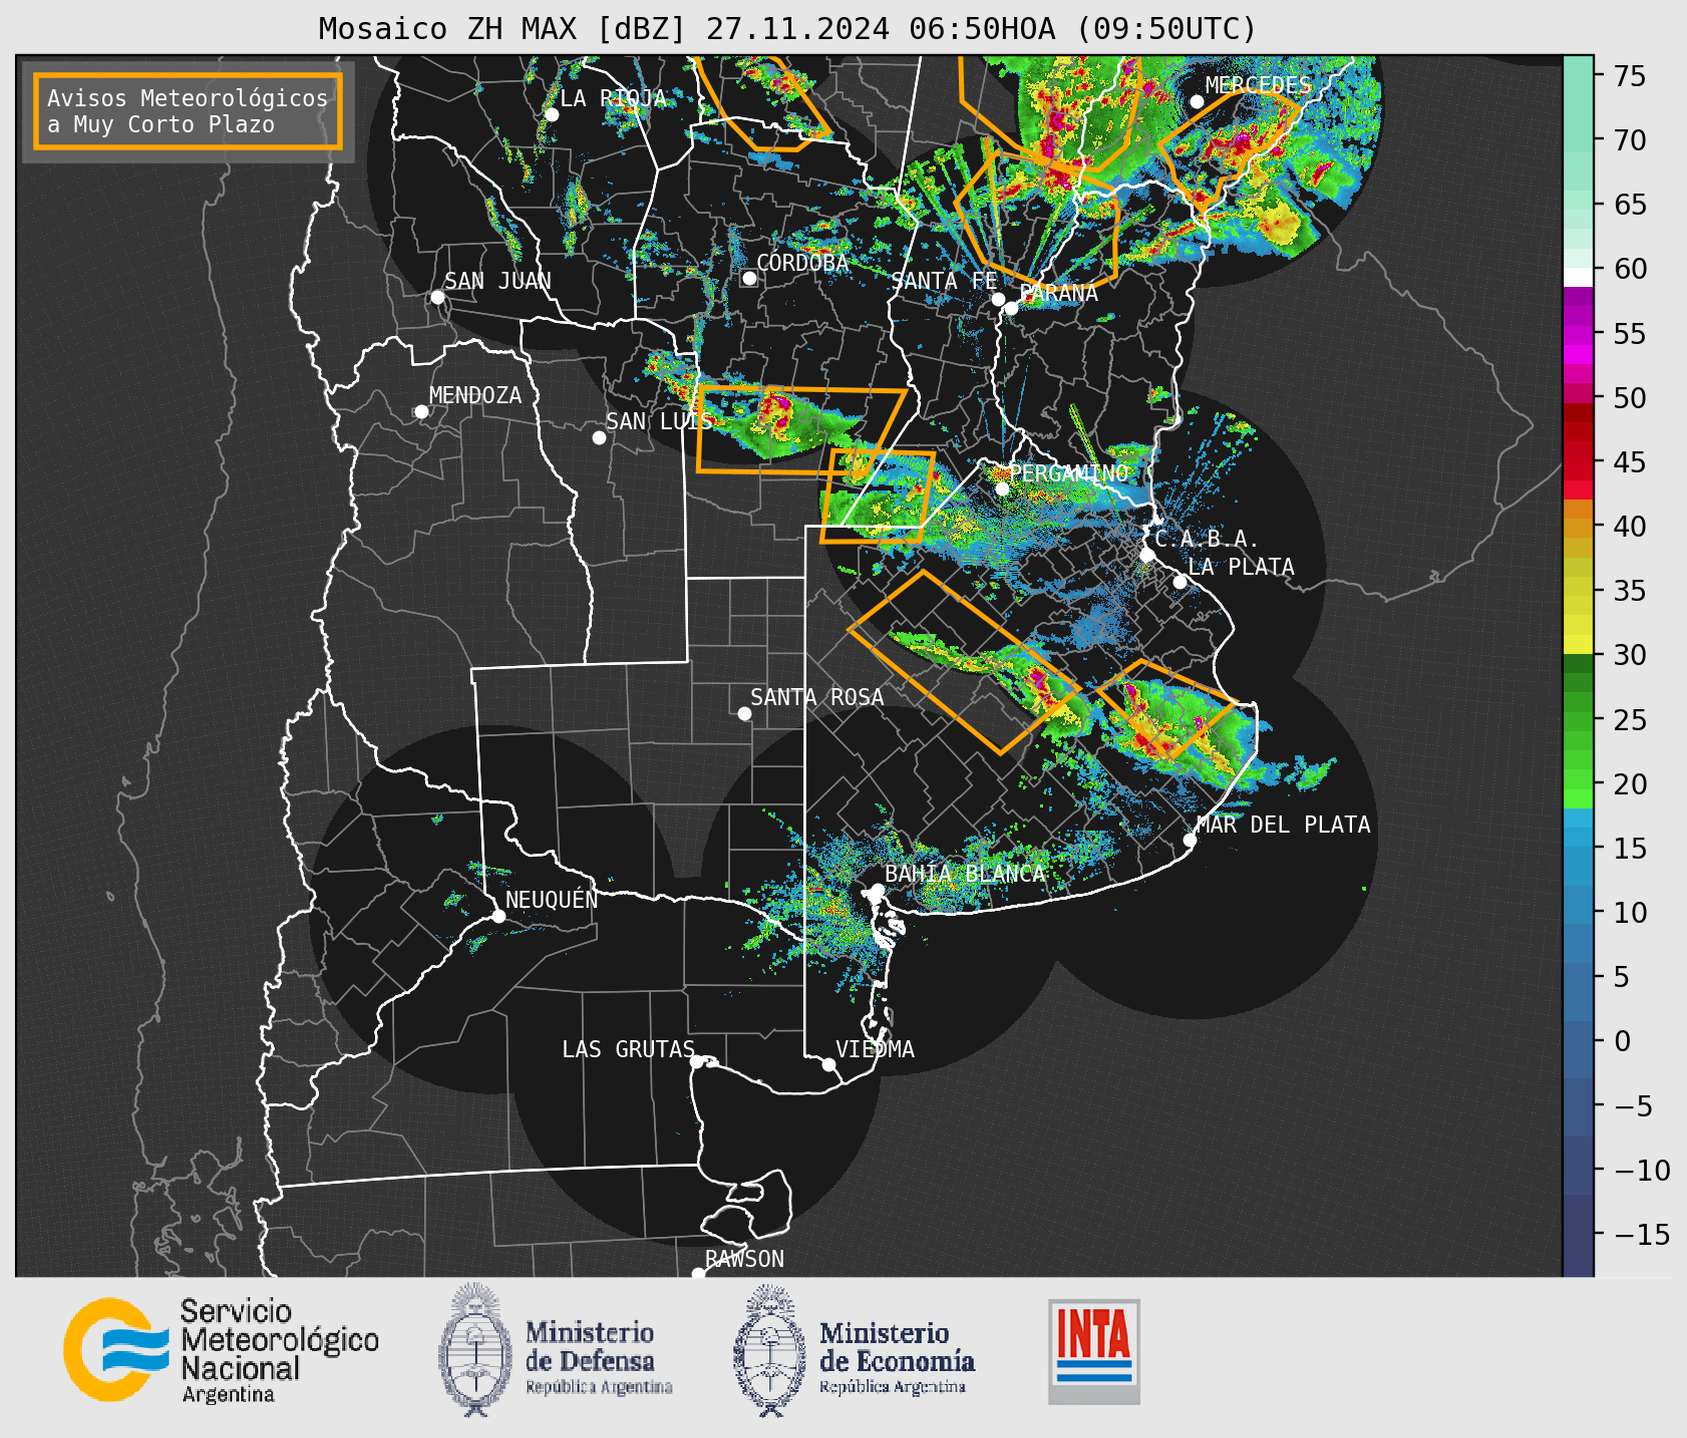1687x1438 pixels.
Task: Click the 45 dBZ red segment of the color scale
Action: tap(1578, 462)
